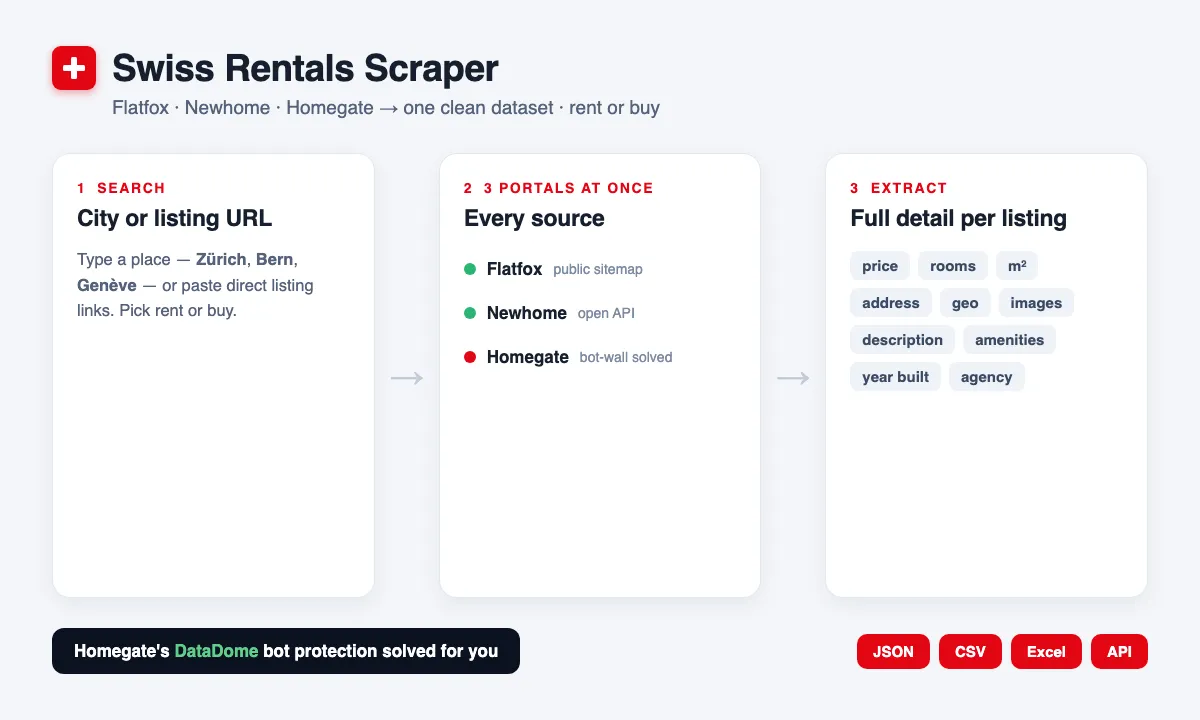Select the price tag chip
This screenshot has height=720, width=1200.
tap(880, 266)
